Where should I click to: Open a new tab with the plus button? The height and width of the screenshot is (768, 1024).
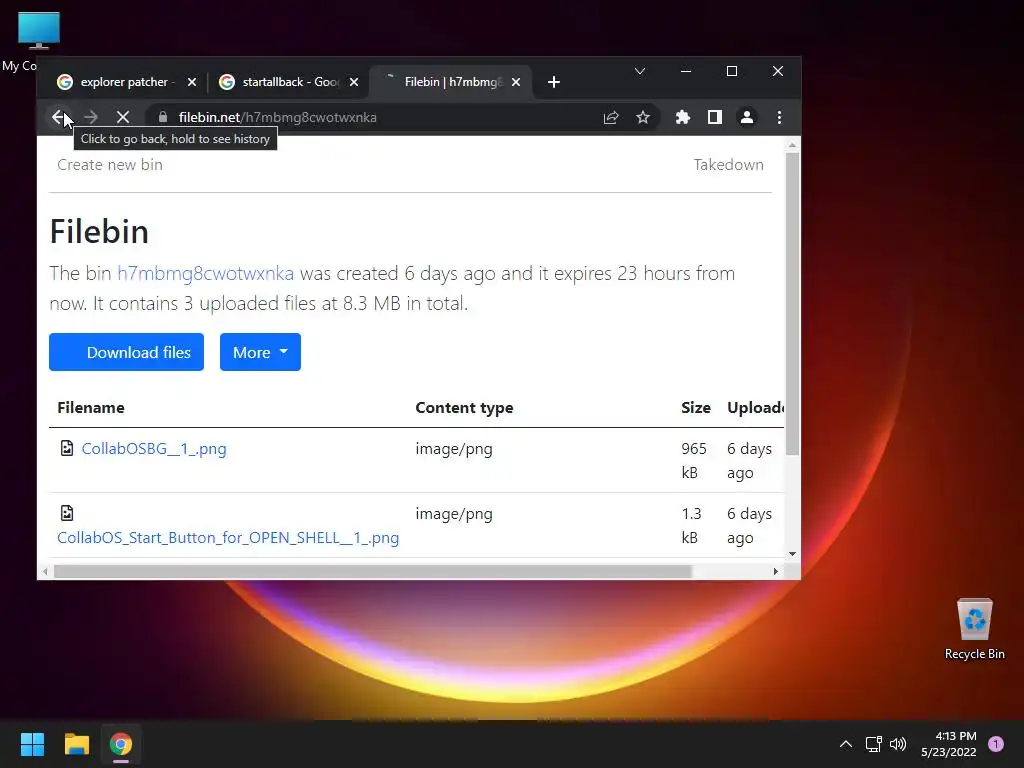554,82
